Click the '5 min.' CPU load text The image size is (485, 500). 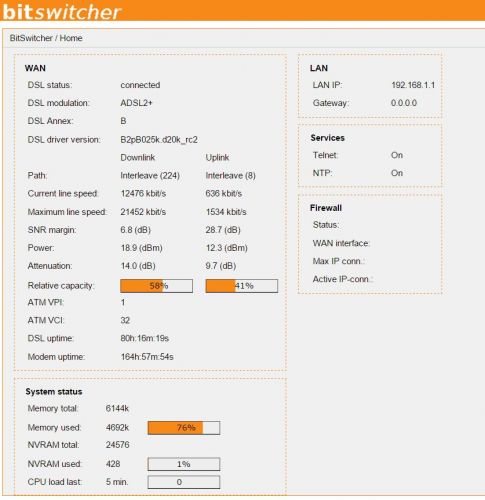click(x=117, y=482)
